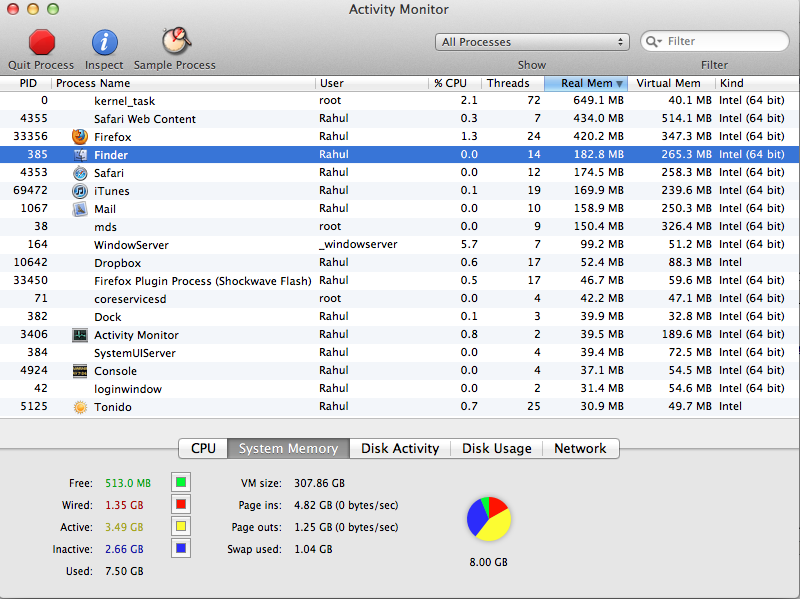Click the red Quit Process stop icon

point(41,42)
